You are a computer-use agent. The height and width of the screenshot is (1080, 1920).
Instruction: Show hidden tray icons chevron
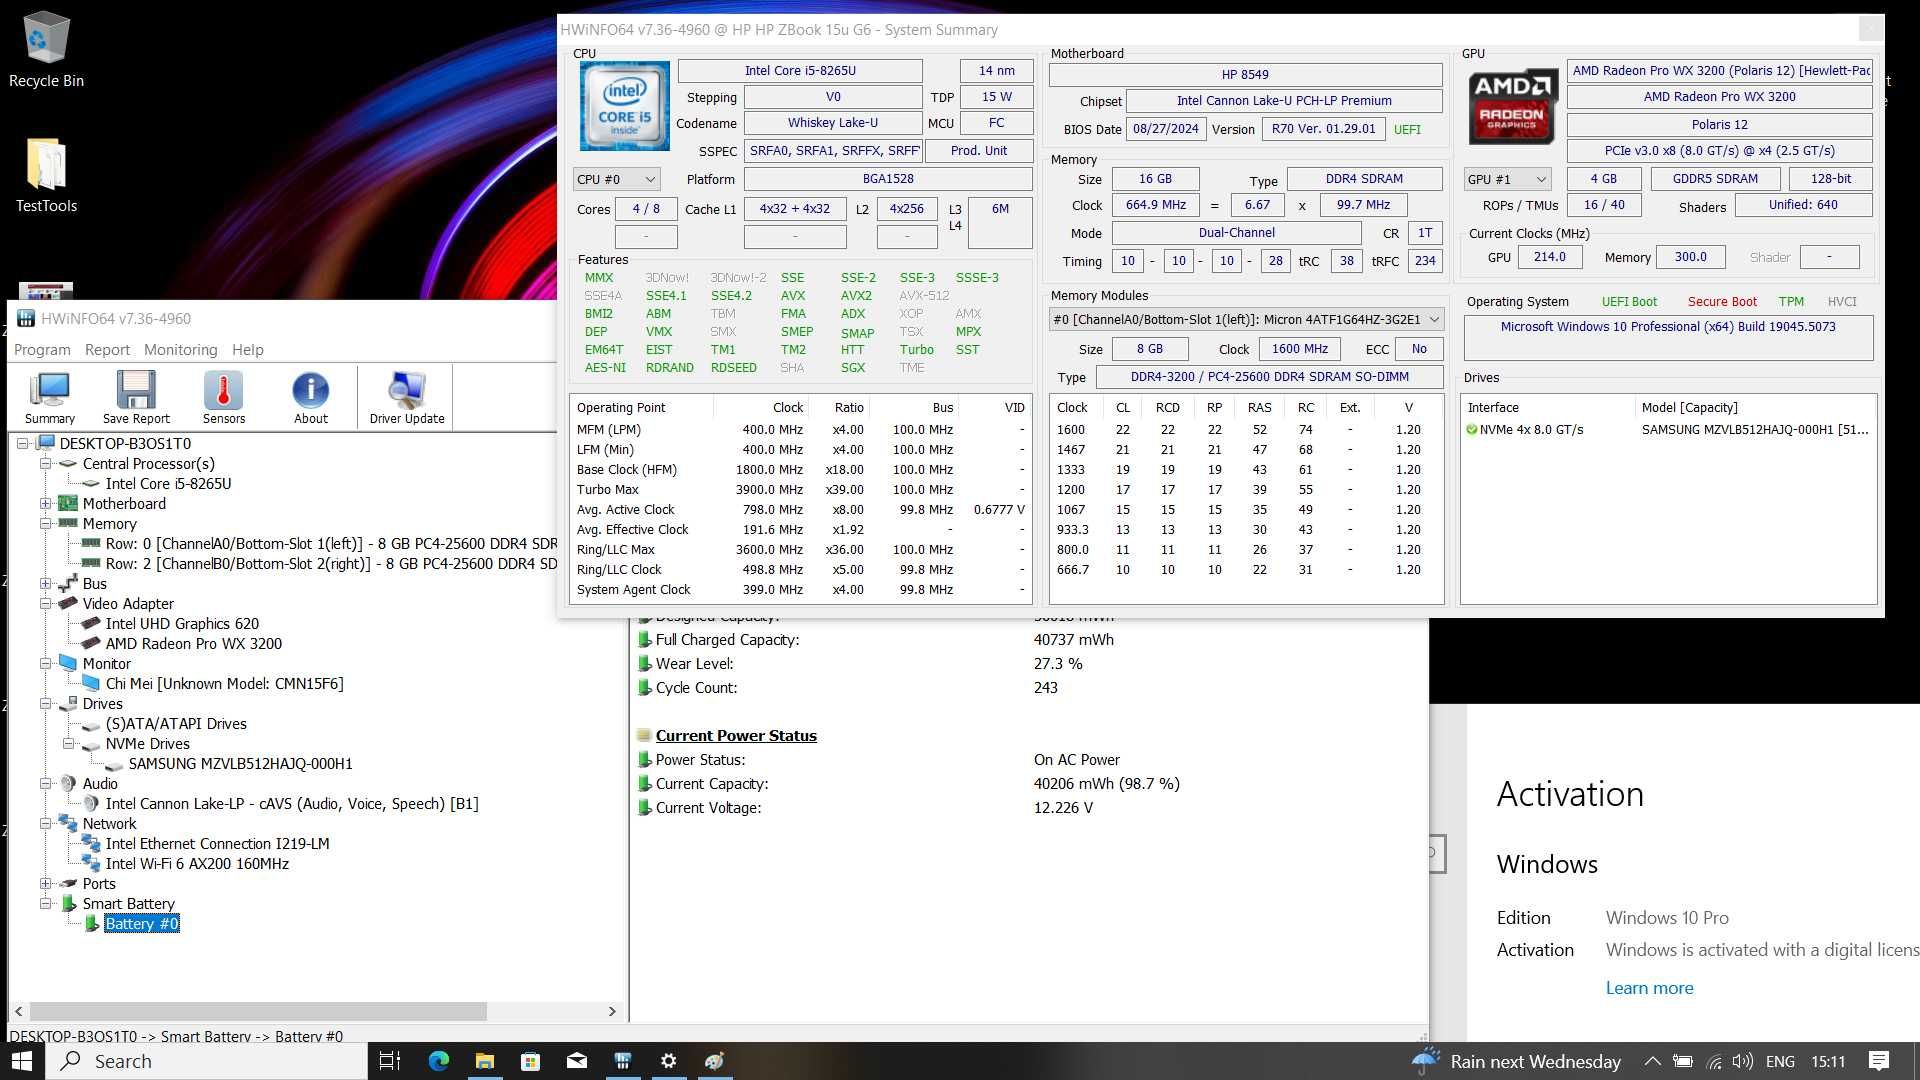pos(1652,1062)
